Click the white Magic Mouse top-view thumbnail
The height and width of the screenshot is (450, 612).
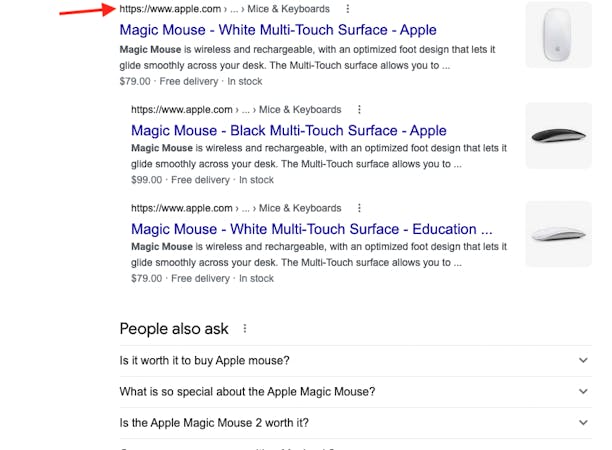click(559, 35)
